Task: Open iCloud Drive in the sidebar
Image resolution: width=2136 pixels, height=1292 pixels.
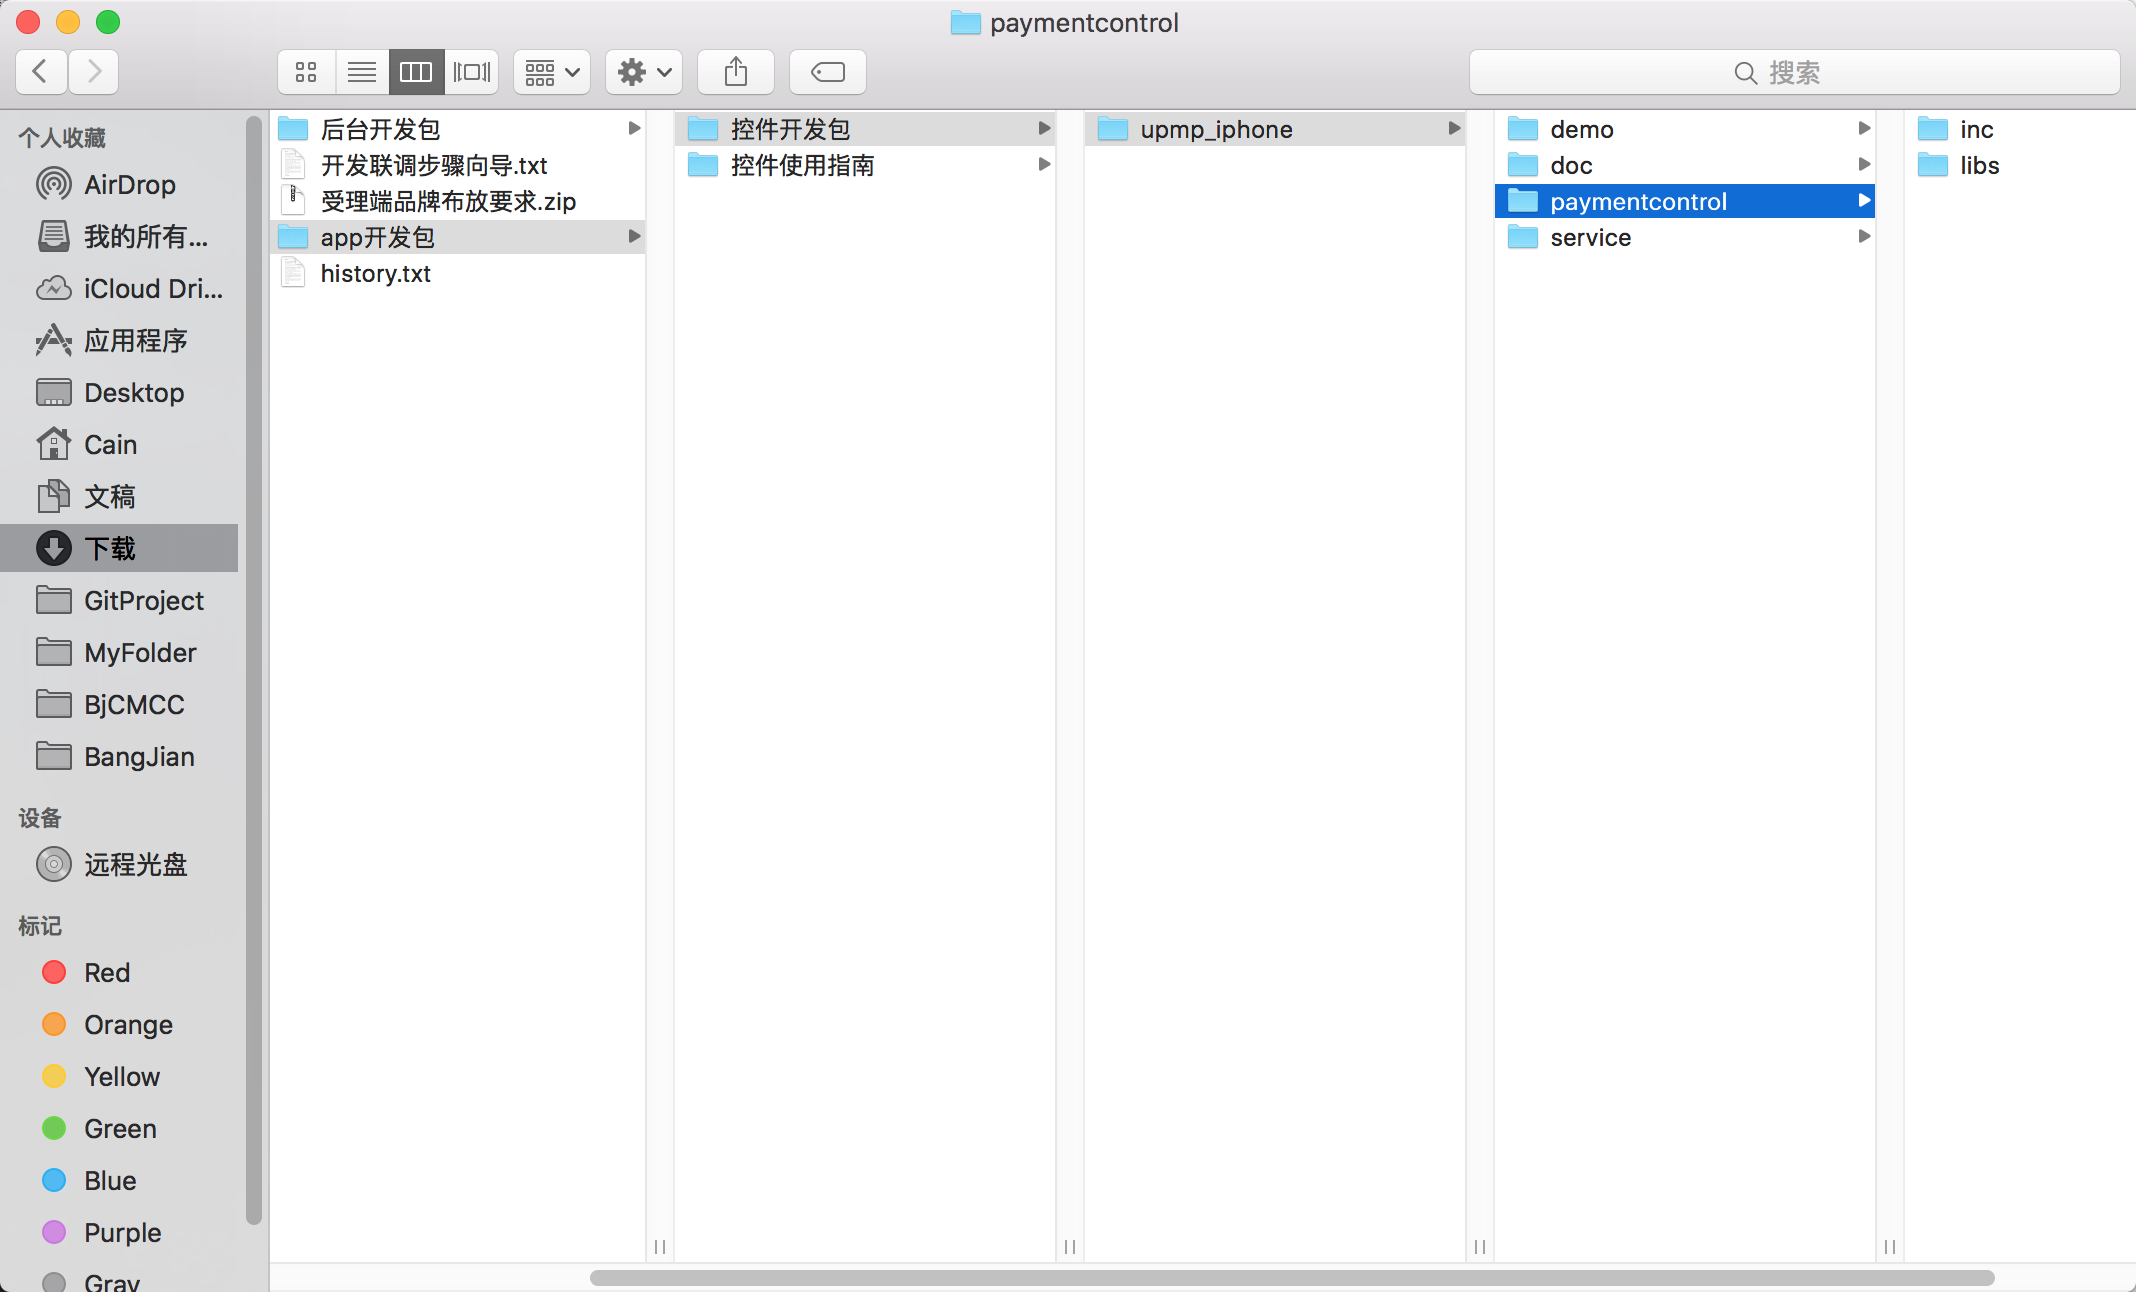Action: point(152,289)
